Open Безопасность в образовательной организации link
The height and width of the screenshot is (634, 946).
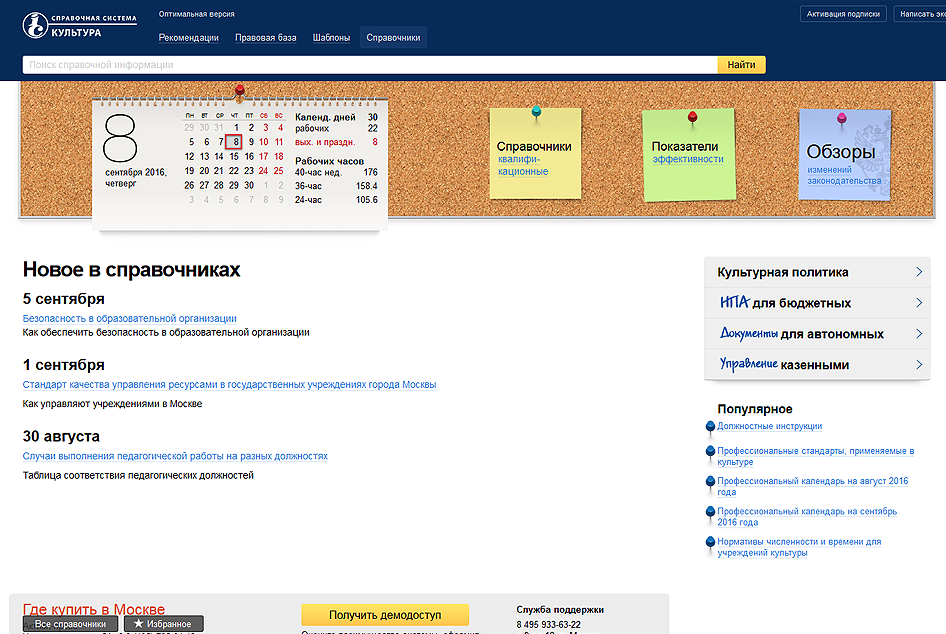point(130,318)
